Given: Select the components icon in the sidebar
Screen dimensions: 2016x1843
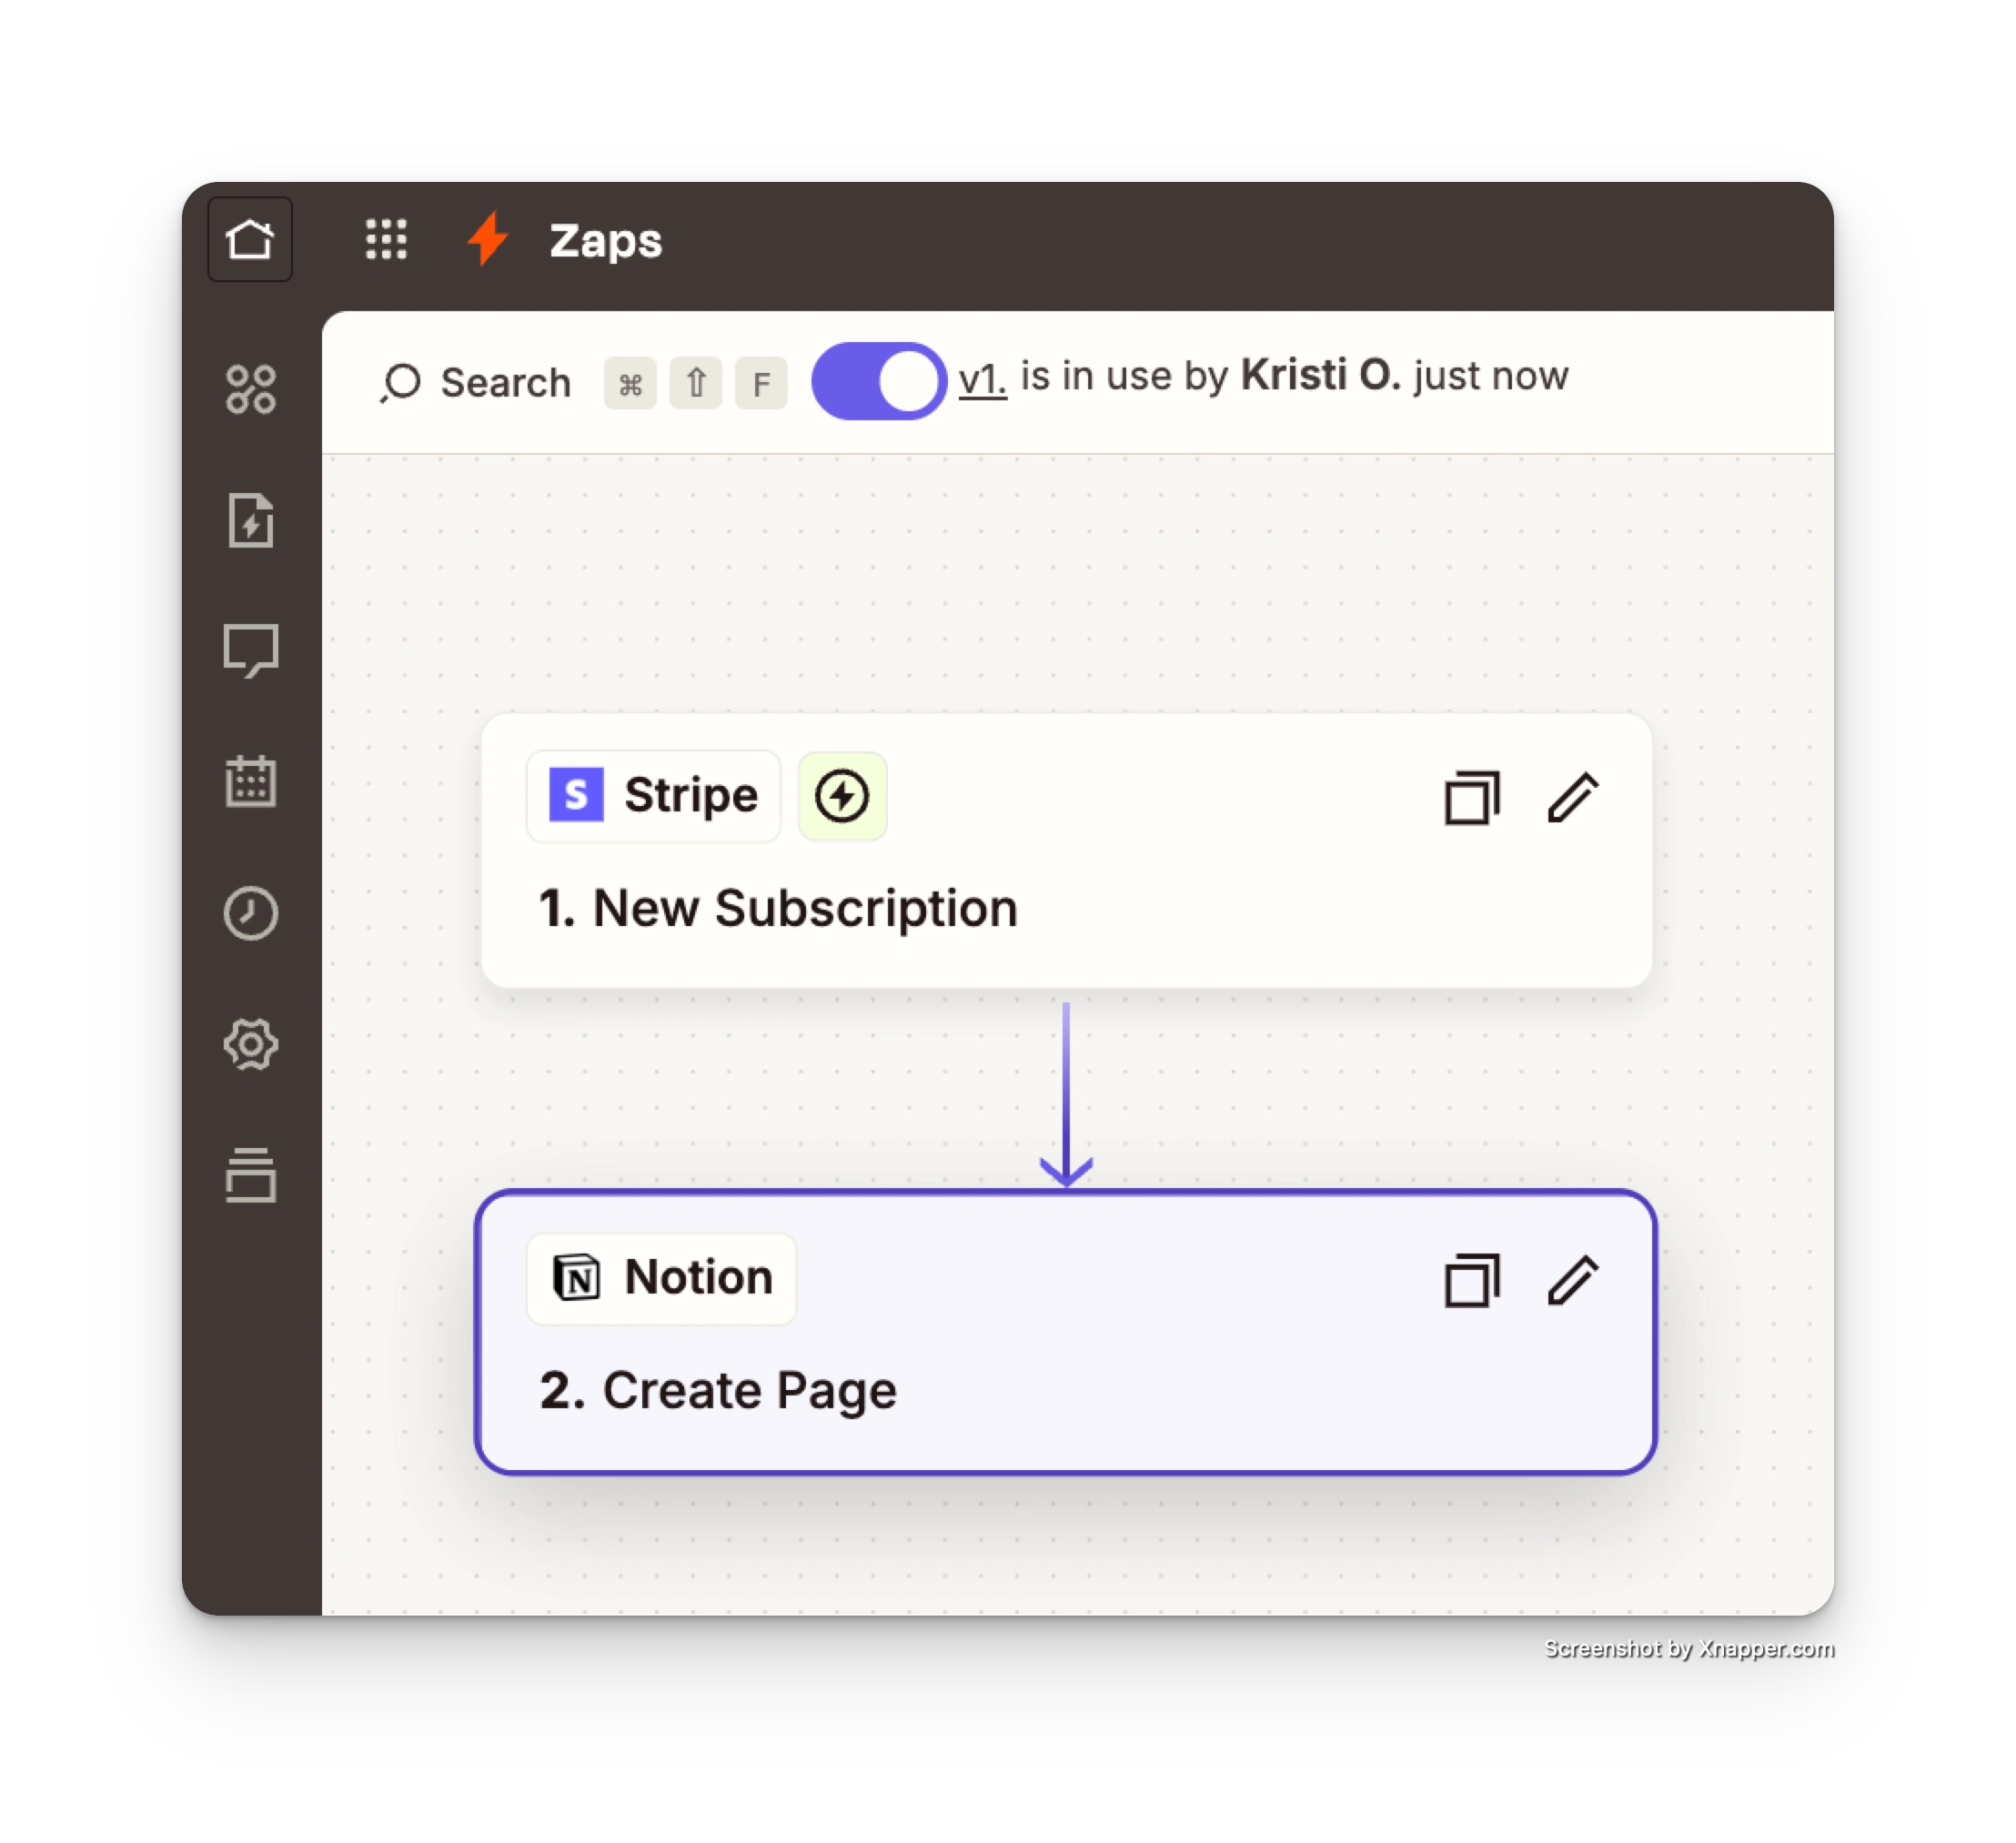Looking at the screenshot, I should pos(250,390).
